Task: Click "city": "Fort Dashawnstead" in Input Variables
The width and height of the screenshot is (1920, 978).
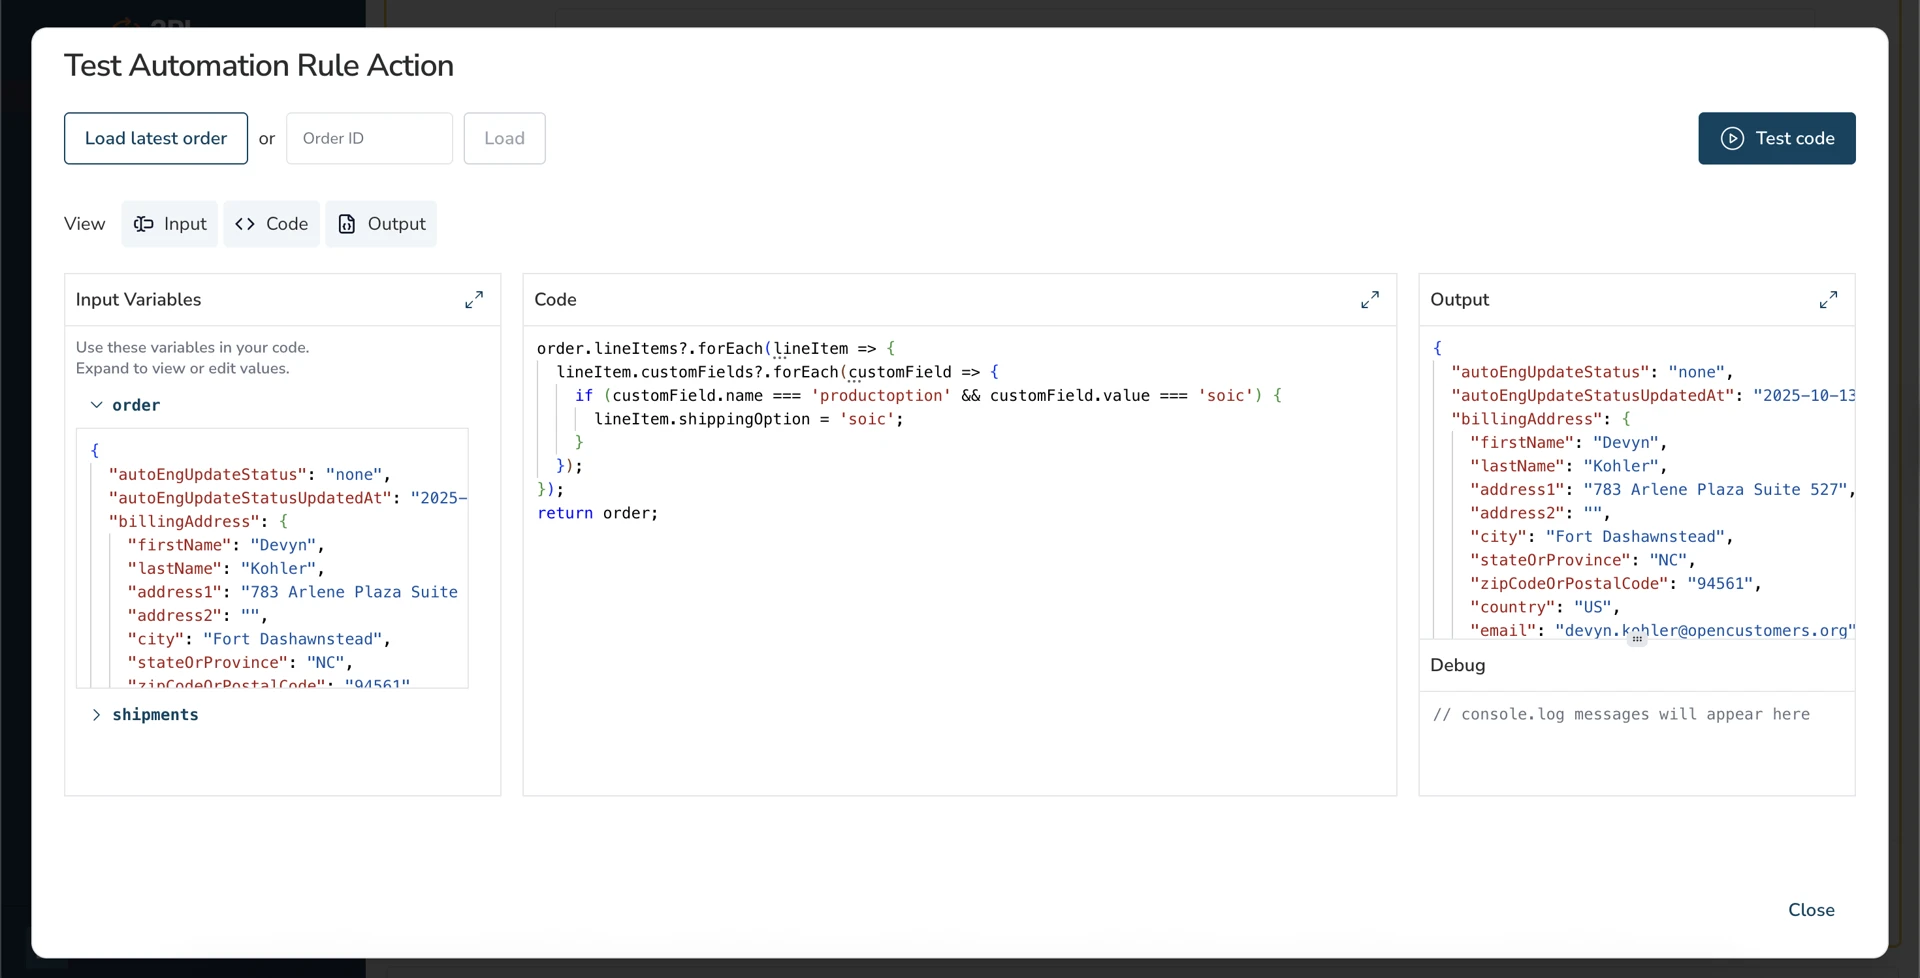Action: click(259, 639)
